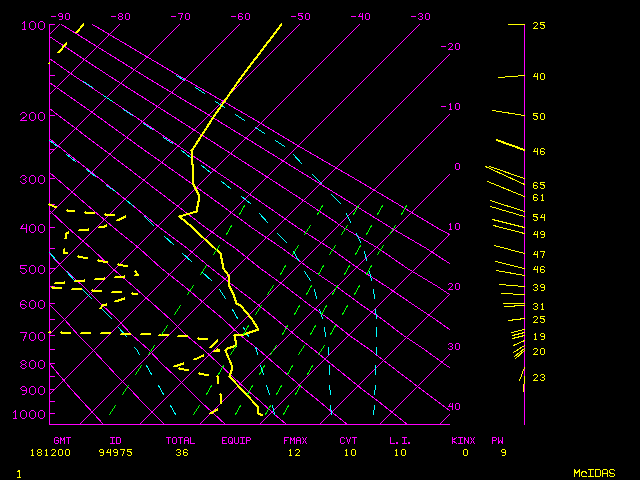This screenshot has height=480, width=640.
Task: Click the PW value 9
Action: click(504, 452)
